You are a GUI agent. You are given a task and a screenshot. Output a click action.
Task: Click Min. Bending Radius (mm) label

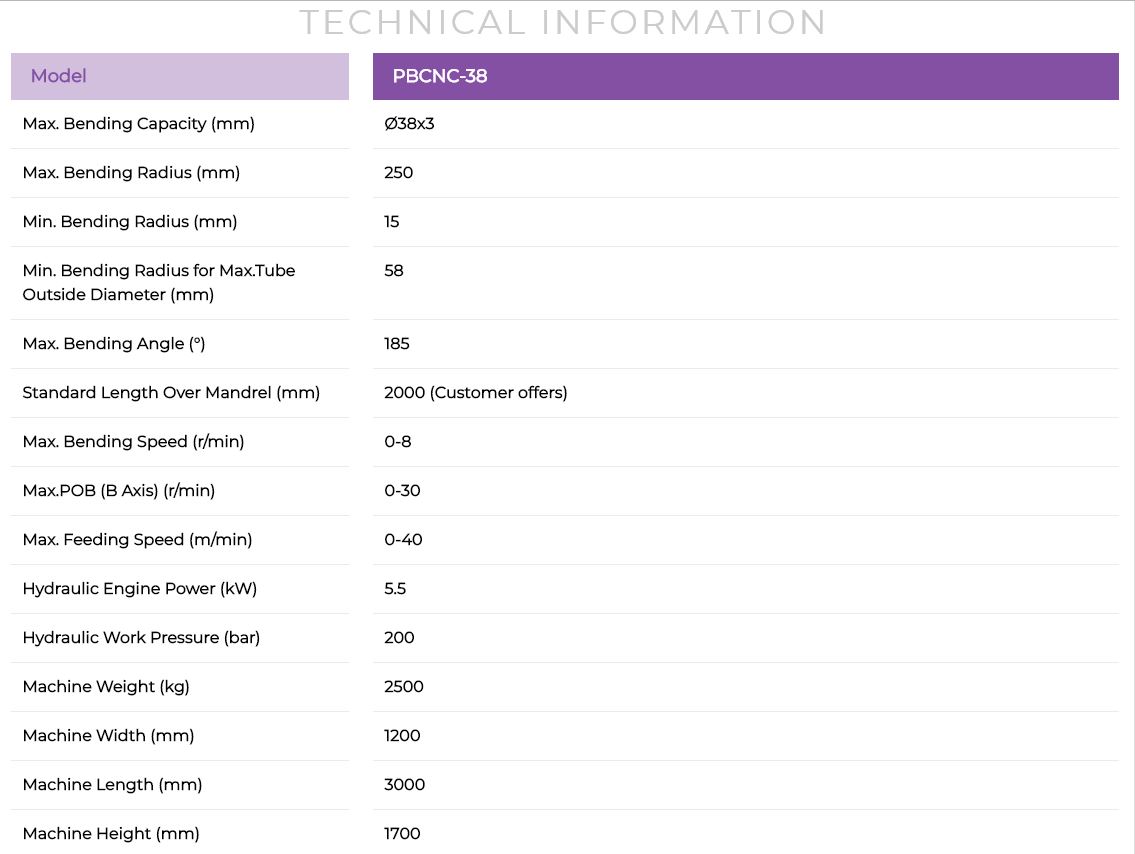[130, 221]
